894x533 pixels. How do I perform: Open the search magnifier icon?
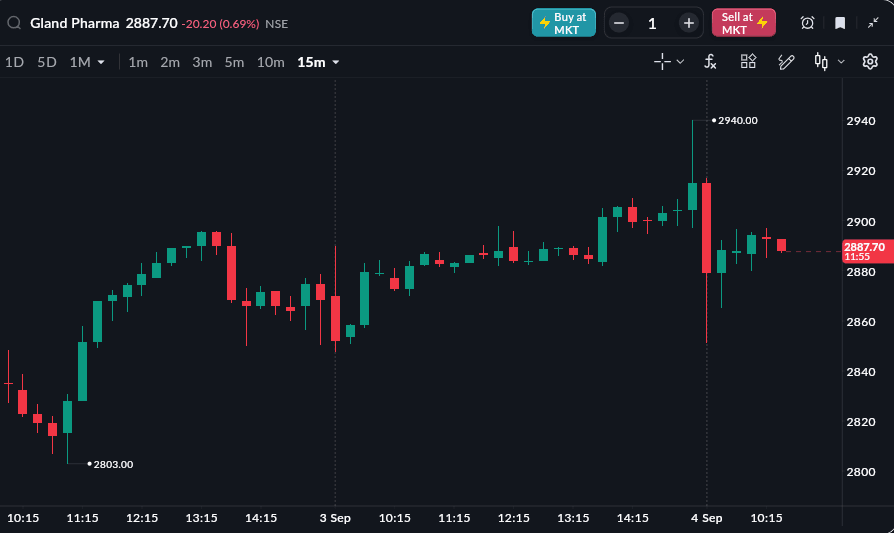click(x=14, y=23)
